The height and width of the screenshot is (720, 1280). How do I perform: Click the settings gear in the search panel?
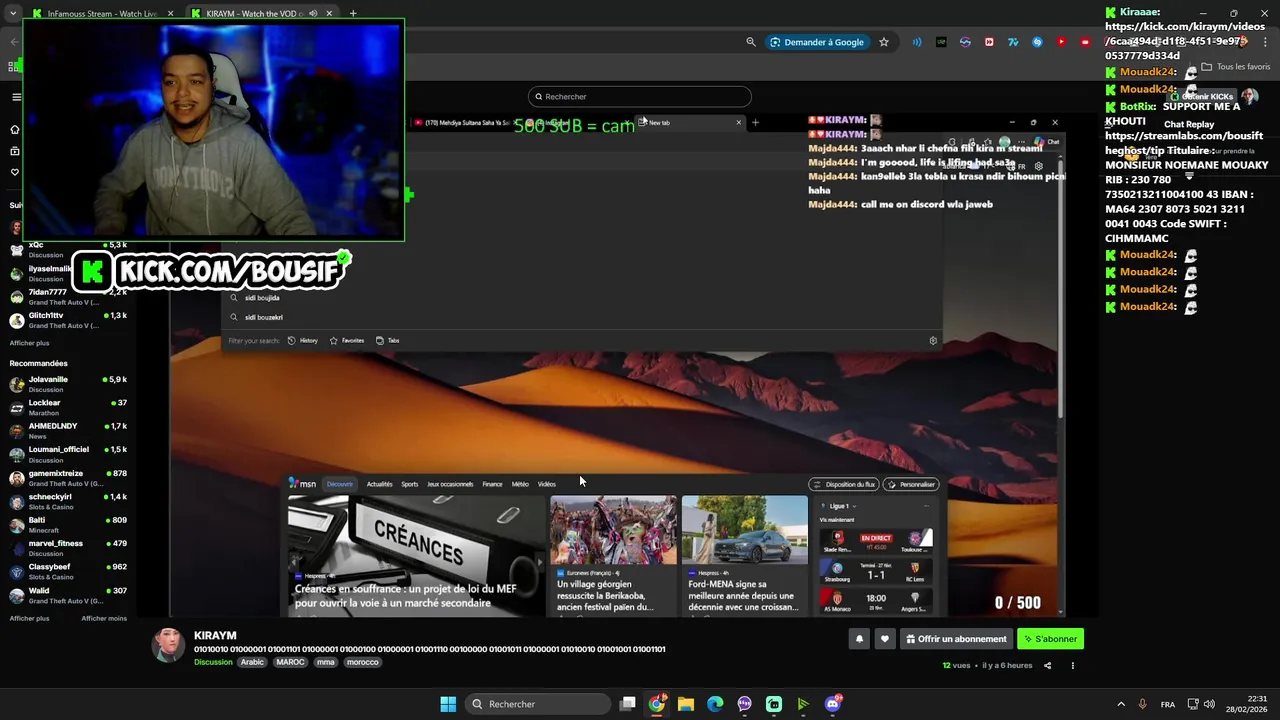tap(933, 340)
